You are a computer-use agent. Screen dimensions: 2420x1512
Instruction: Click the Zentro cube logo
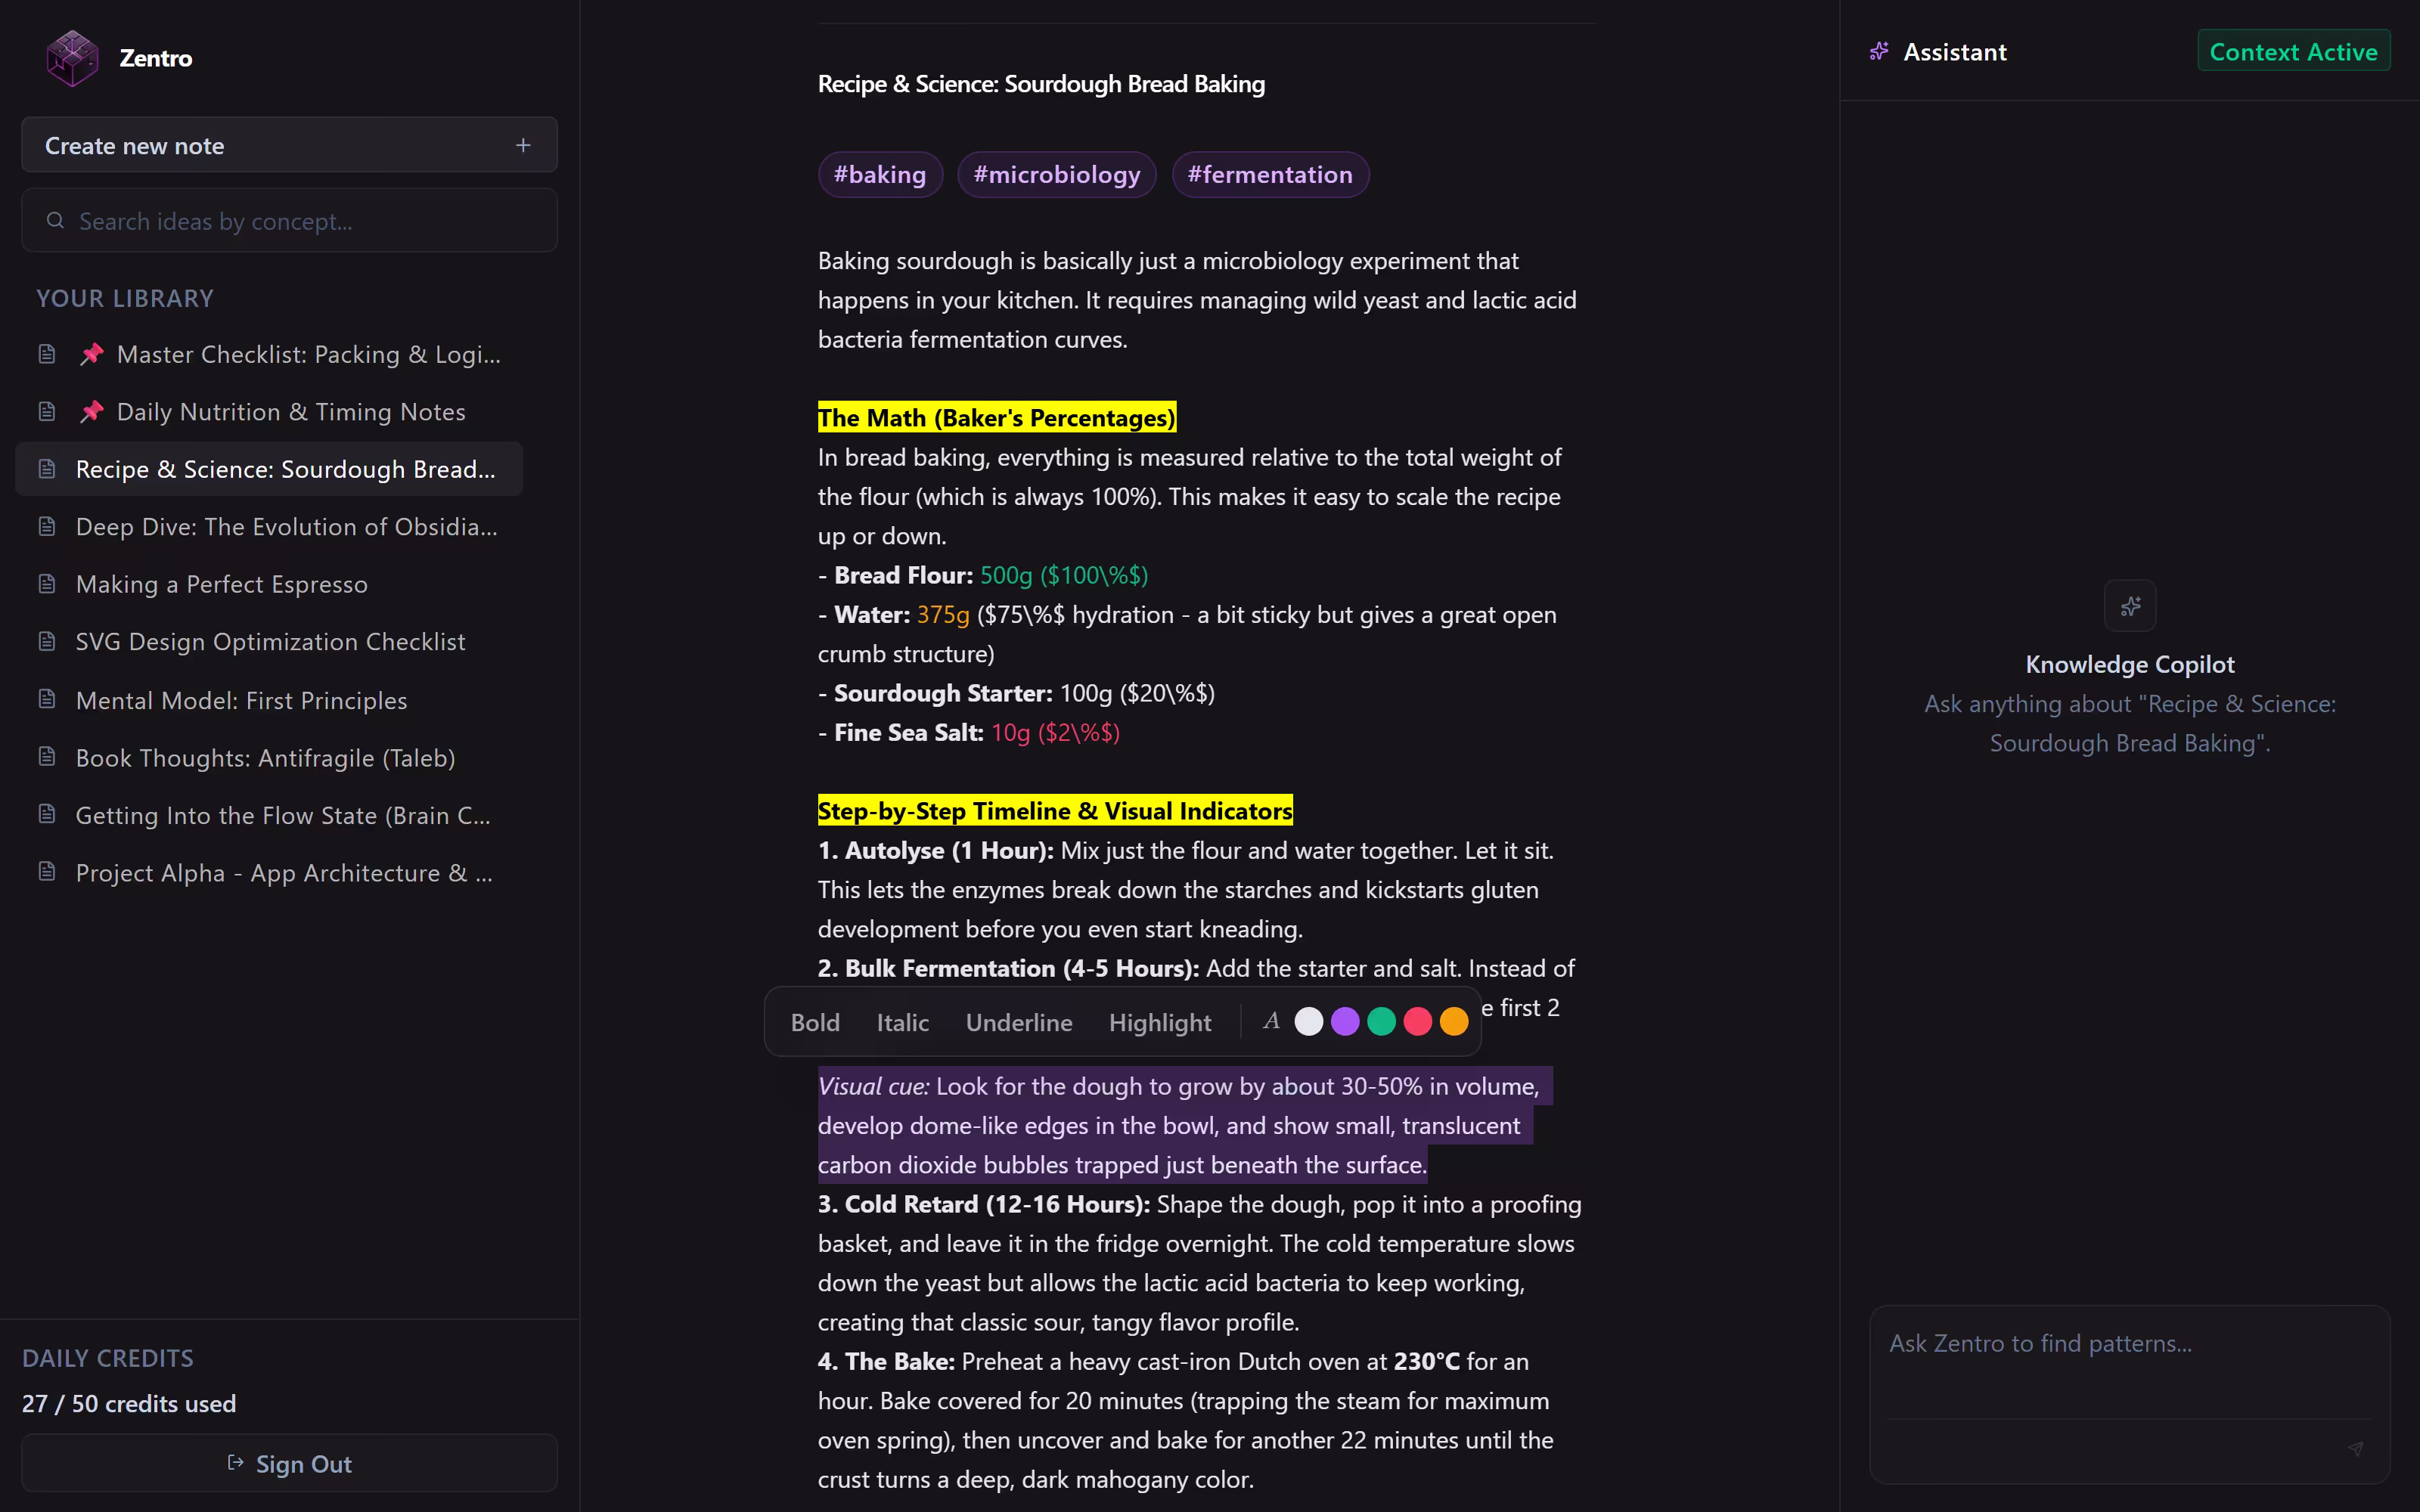point(72,58)
